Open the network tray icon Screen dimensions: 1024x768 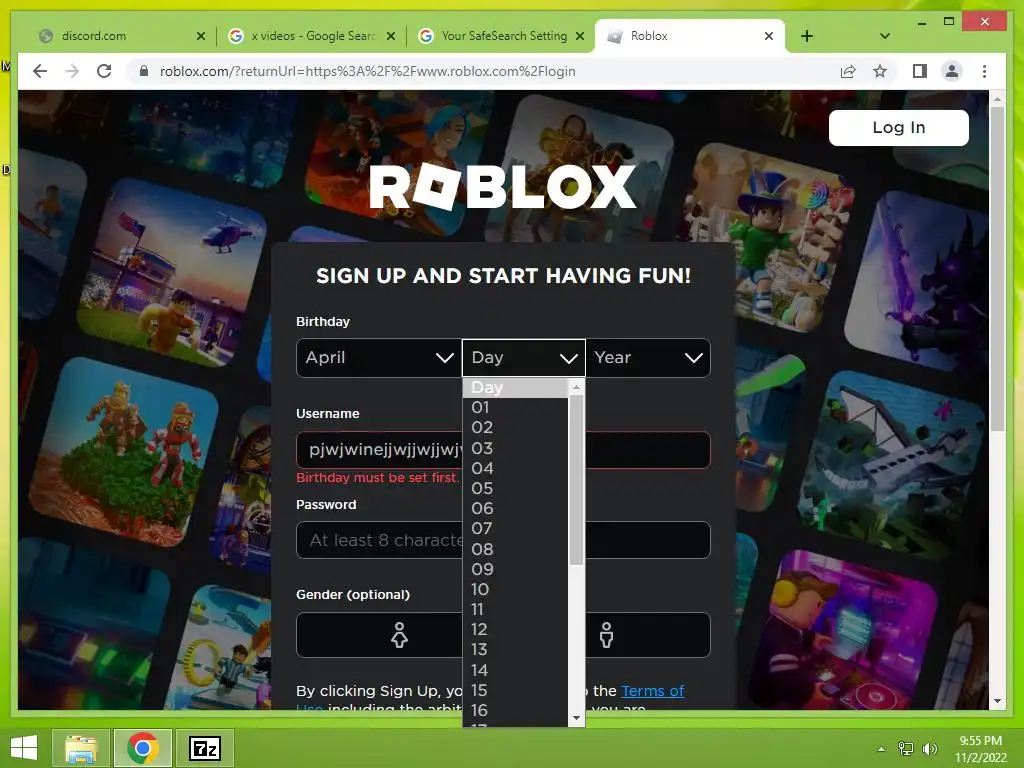pos(905,749)
